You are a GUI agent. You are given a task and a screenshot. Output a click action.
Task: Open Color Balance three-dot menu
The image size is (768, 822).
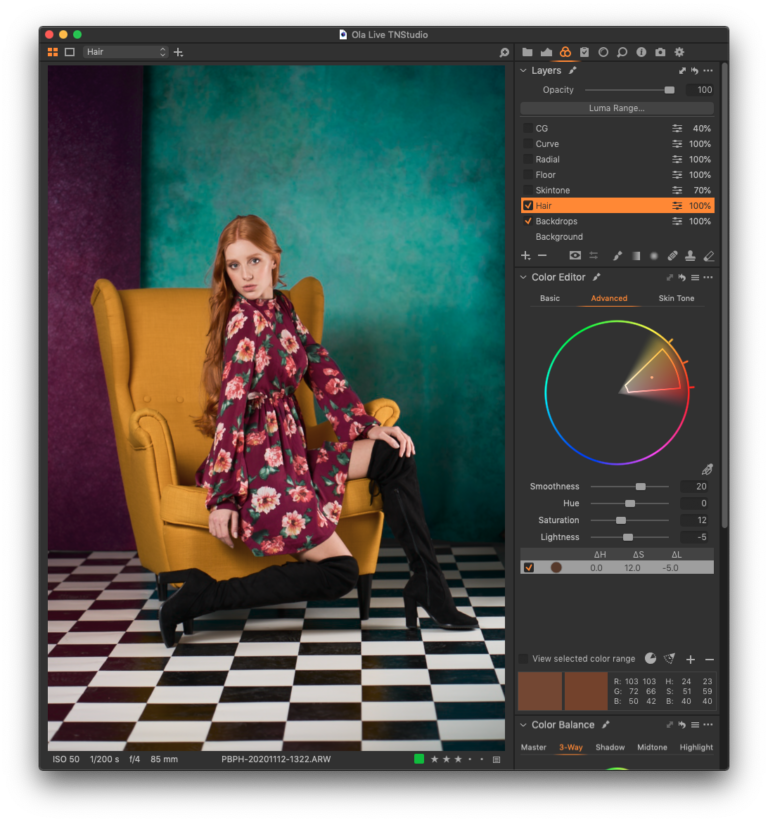(708, 724)
